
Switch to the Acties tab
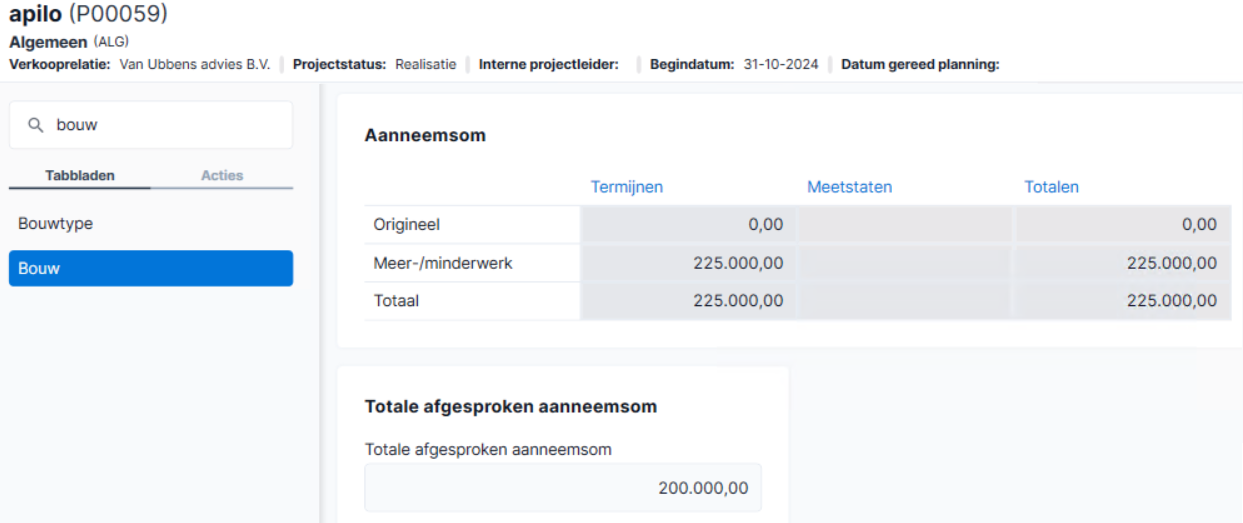222,175
